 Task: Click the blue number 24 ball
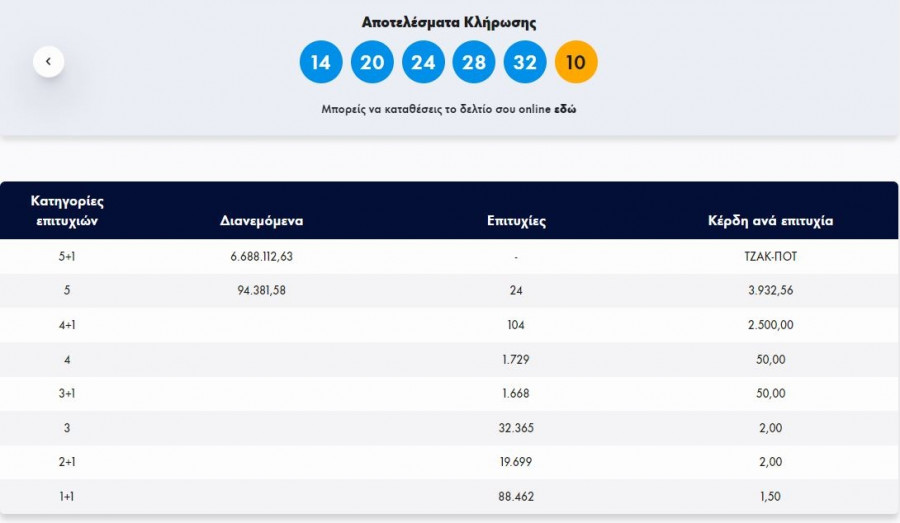423,62
